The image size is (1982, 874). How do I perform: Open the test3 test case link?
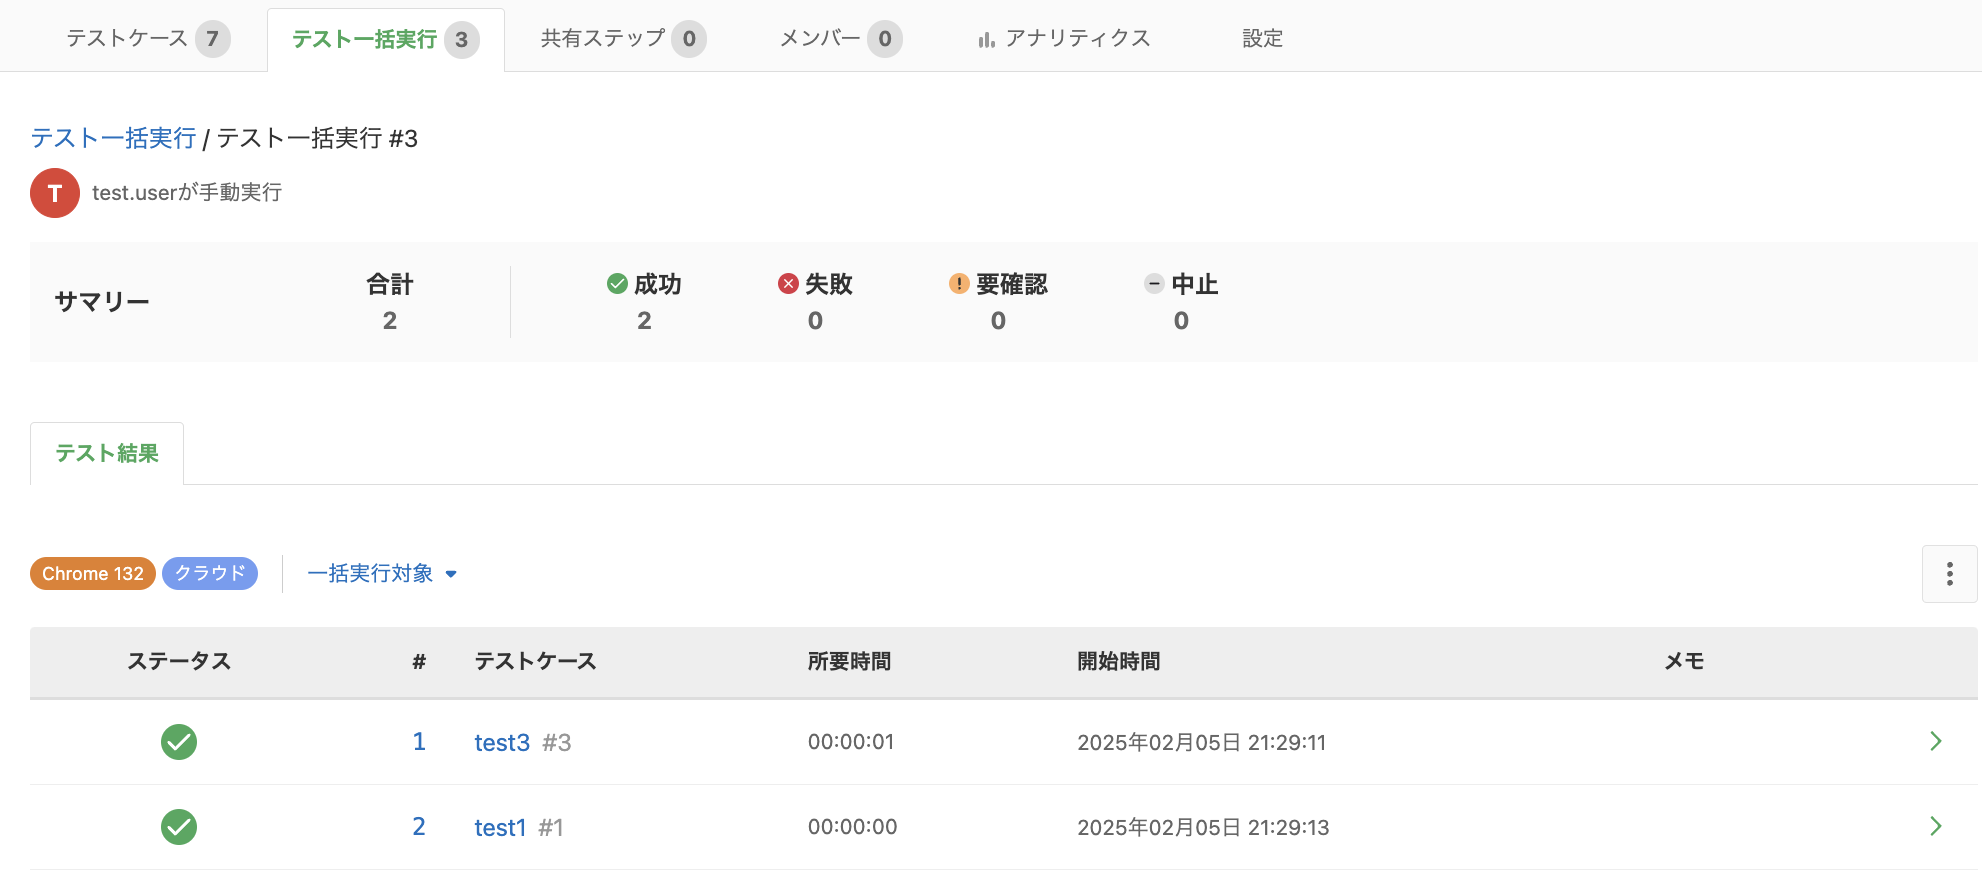pos(502,743)
